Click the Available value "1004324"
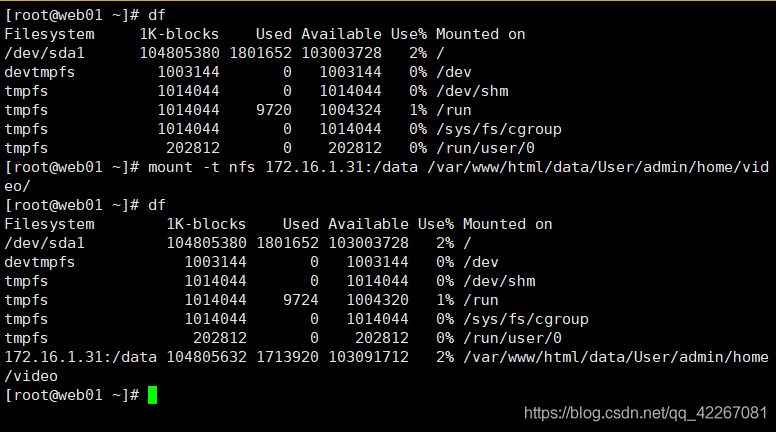Image resolution: width=776 pixels, height=432 pixels. coord(350,110)
